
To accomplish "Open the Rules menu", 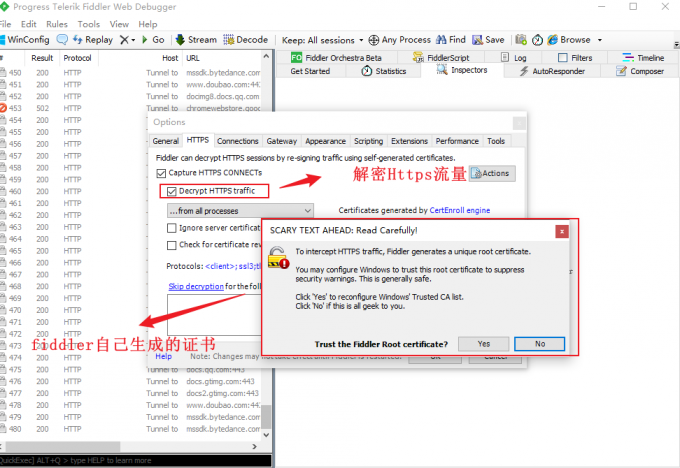I will [x=57, y=24].
